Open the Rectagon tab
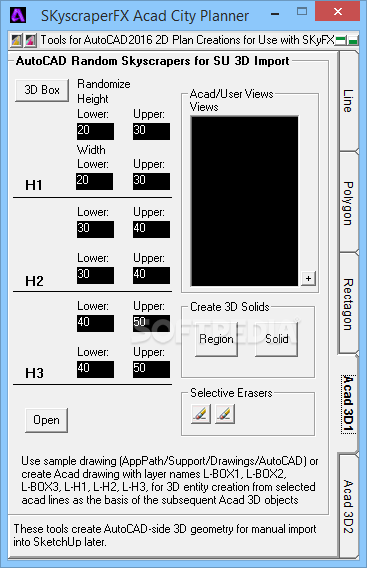This screenshot has height=568, width=367. 348,304
